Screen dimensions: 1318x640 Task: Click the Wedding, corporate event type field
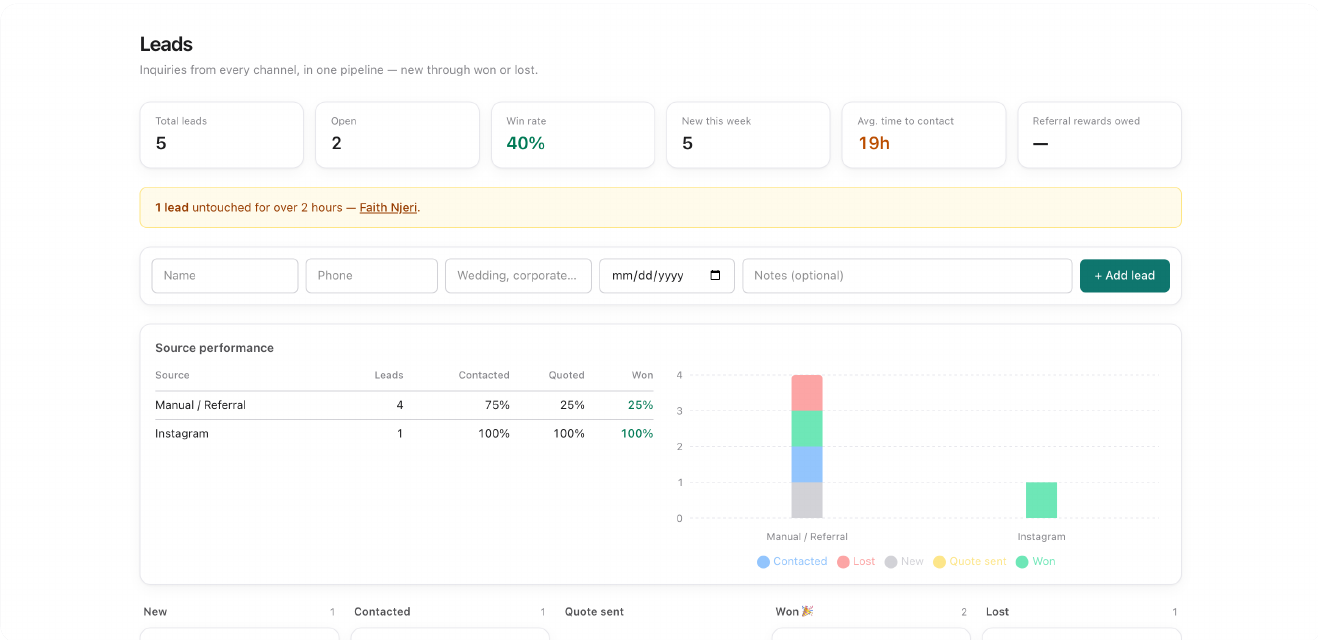[518, 276]
